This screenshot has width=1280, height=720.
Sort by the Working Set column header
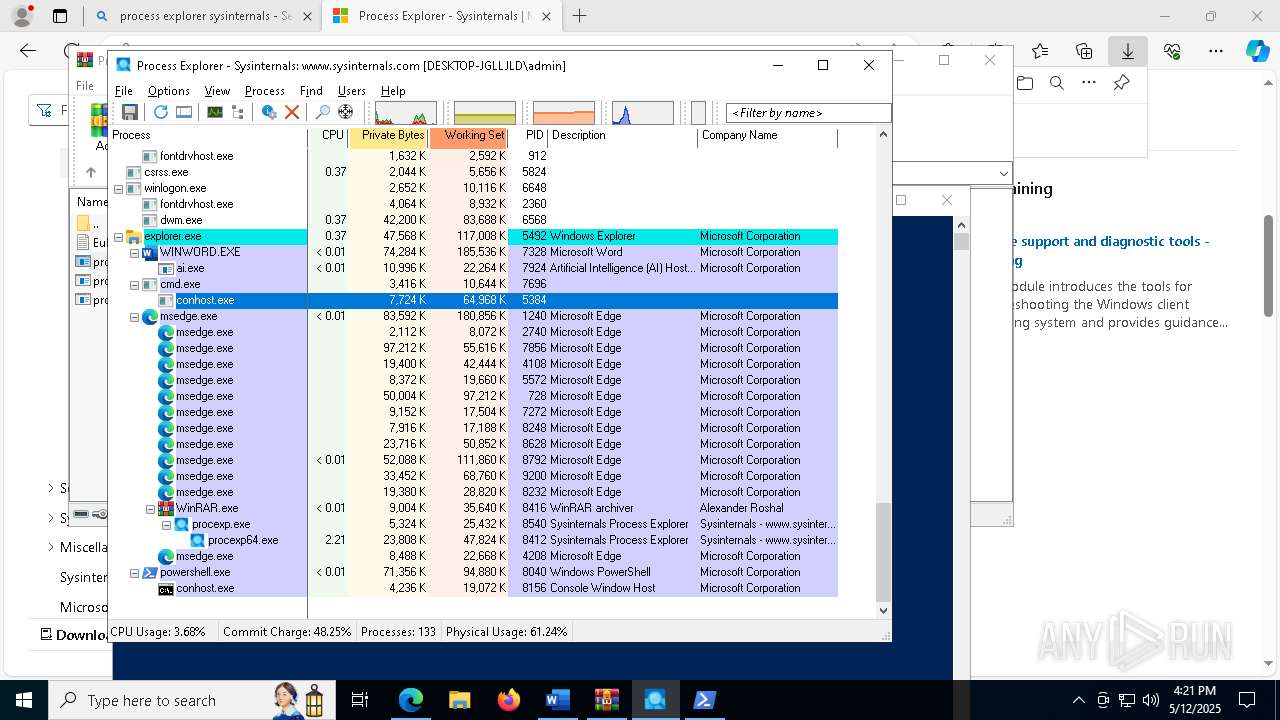click(x=468, y=136)
